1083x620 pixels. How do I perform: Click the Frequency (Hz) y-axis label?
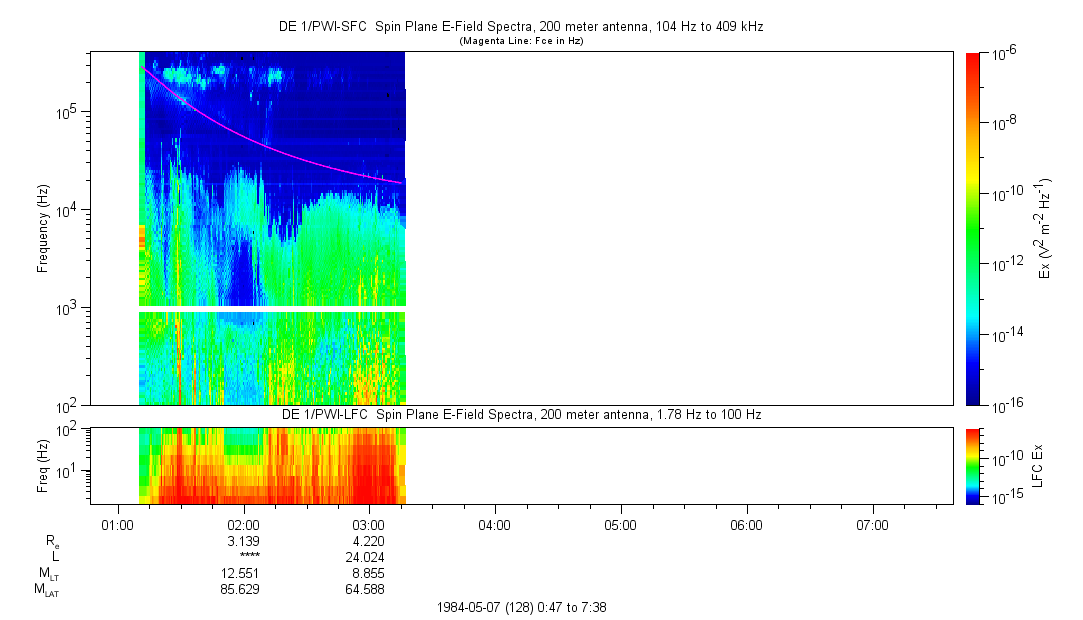[43, 228]
